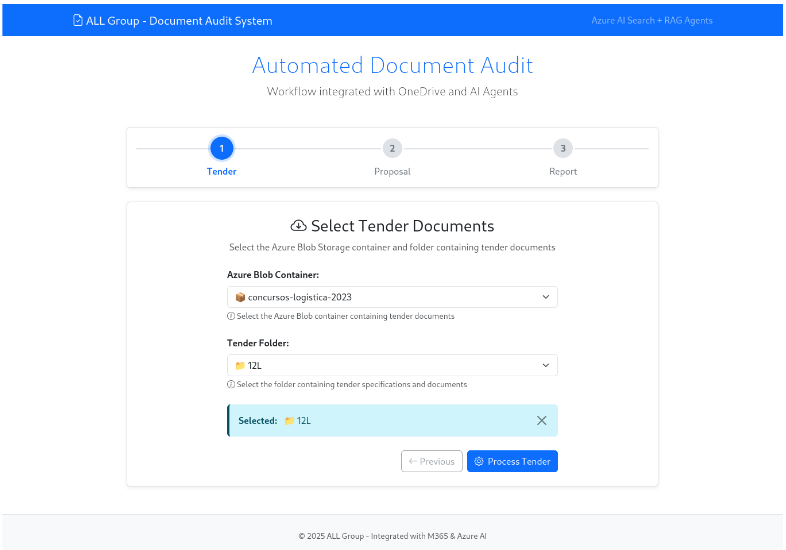This screenshot has width=786, height=550.
Task: Click the gear icon on Process Tender
Action: click(x=479, y=461)
